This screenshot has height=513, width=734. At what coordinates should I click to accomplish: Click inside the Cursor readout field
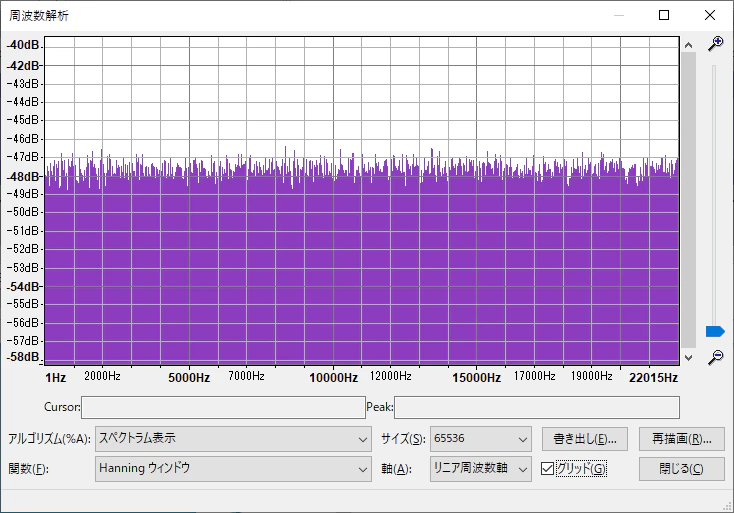point(223,407)
